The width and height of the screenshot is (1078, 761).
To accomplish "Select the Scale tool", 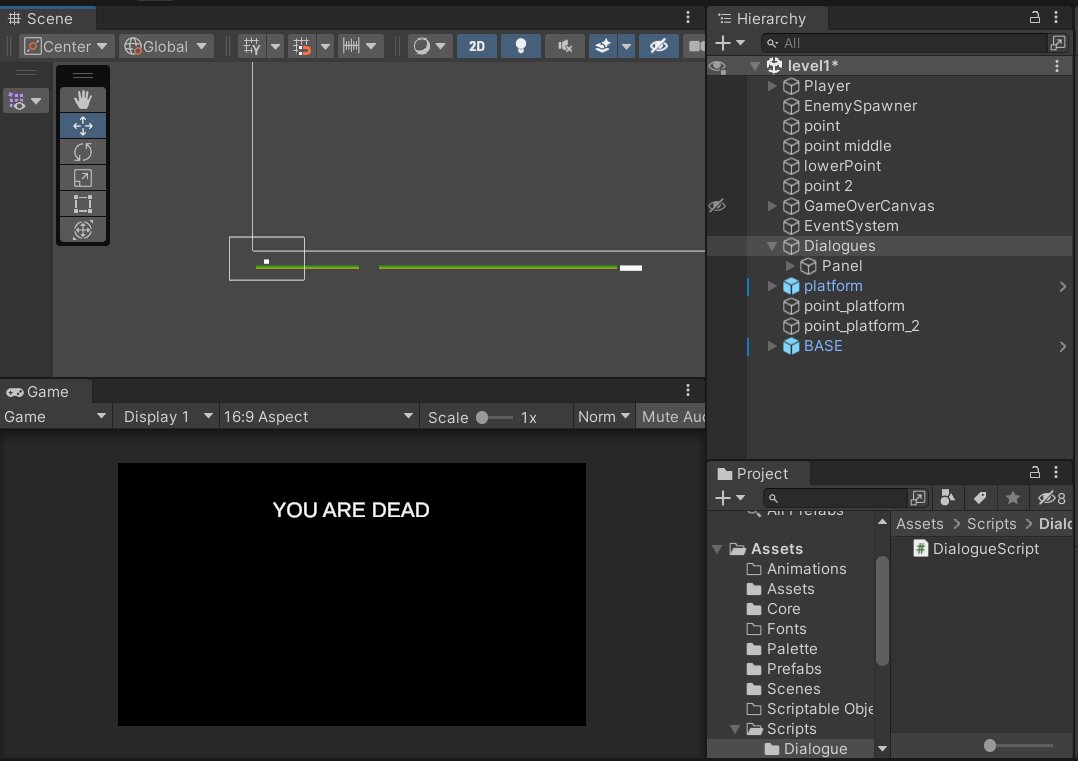I will 83,178.
